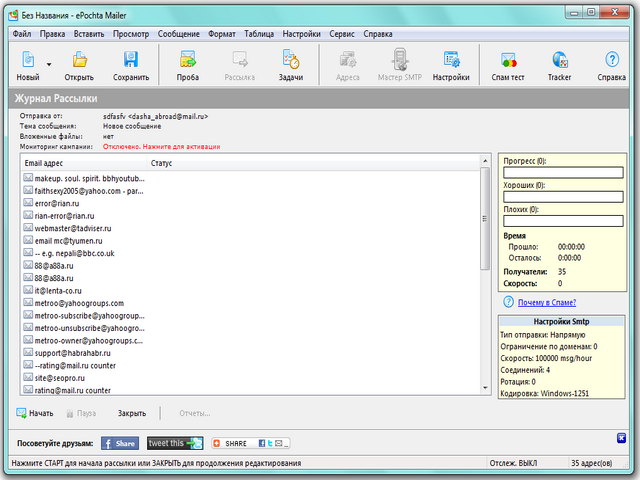Open Настройки toolbar icon
Viewport: 640px width, 480px height.
(x=451, y=60)
